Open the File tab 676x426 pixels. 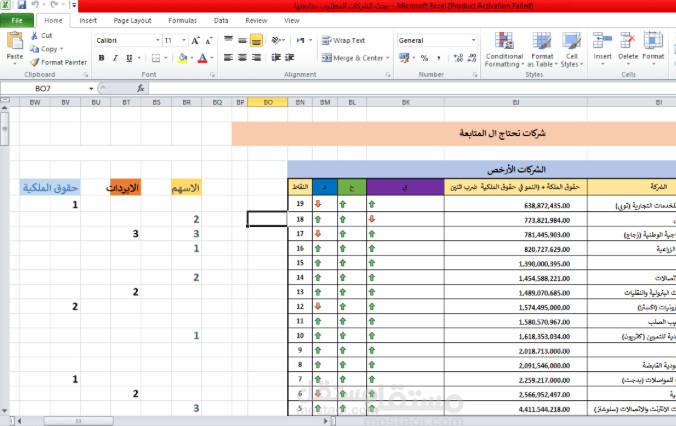click(17, 20)
